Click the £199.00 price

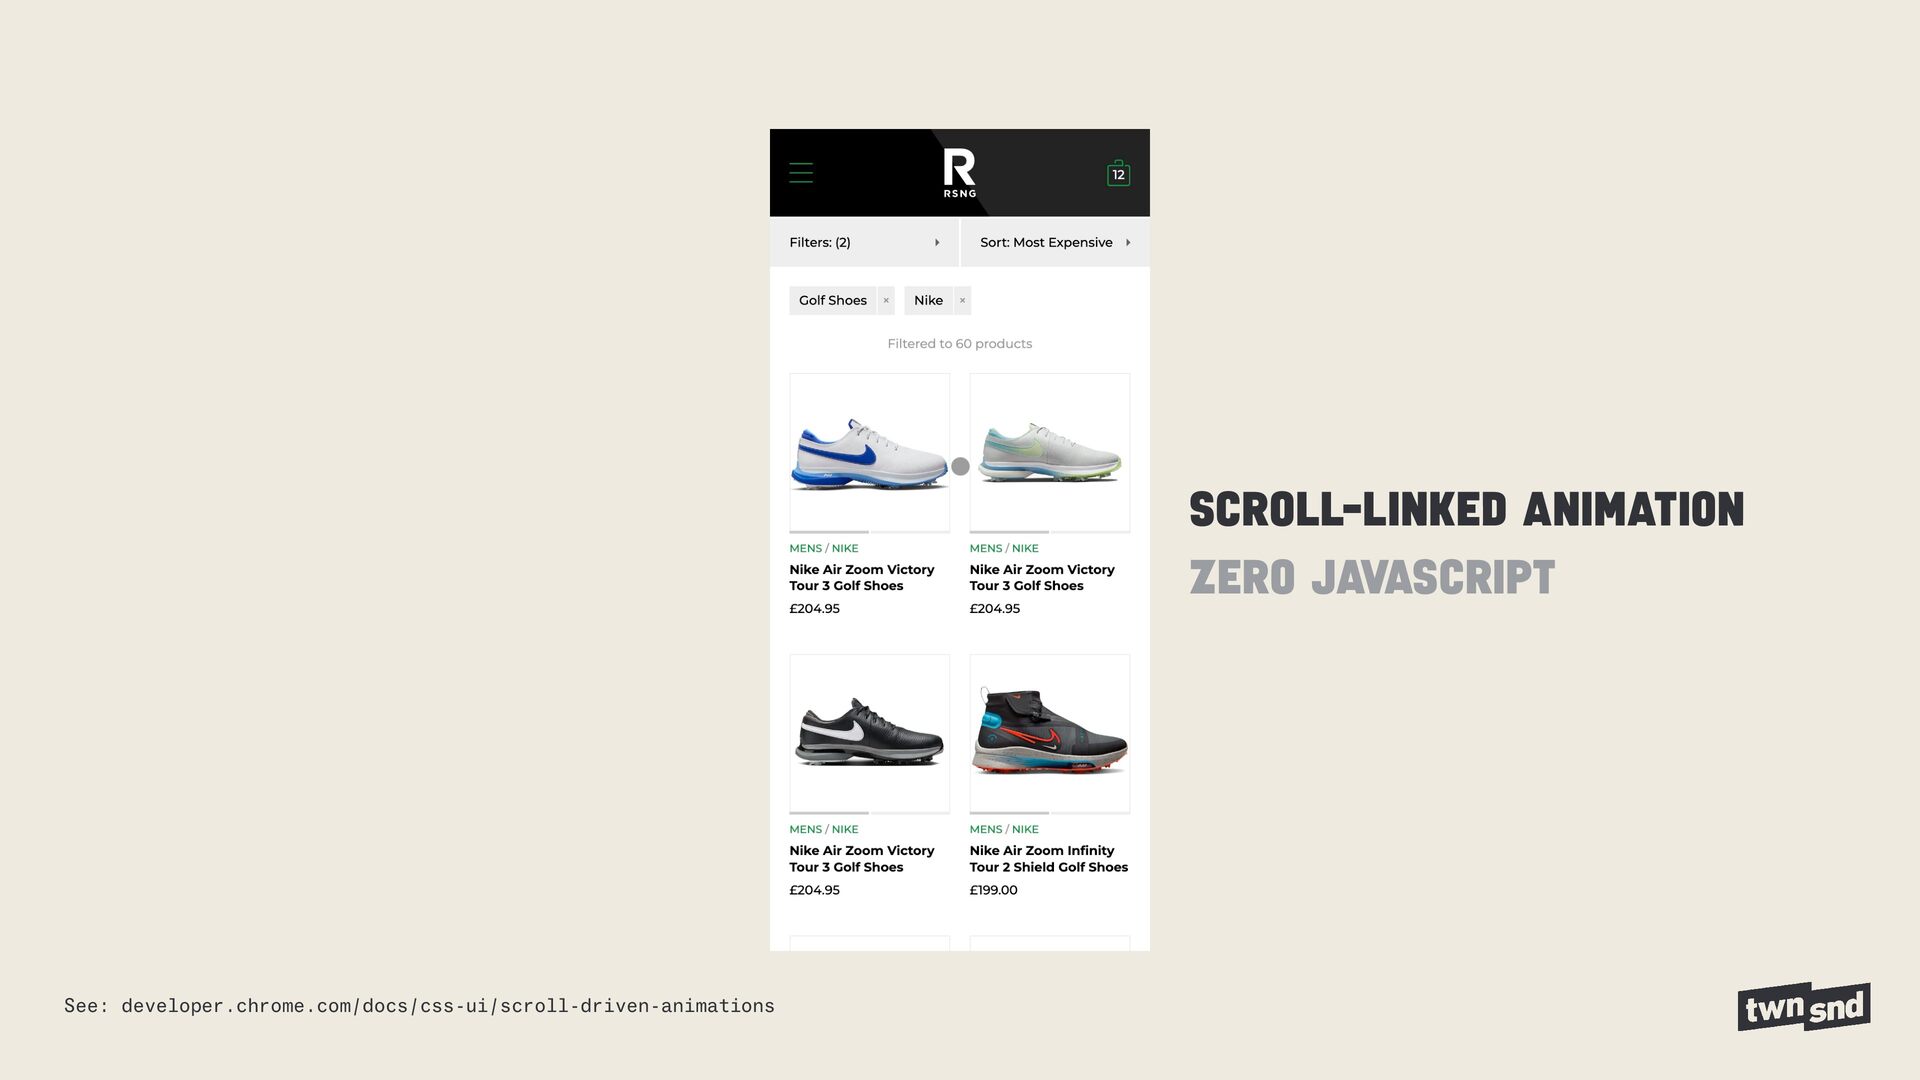point(993,890)
